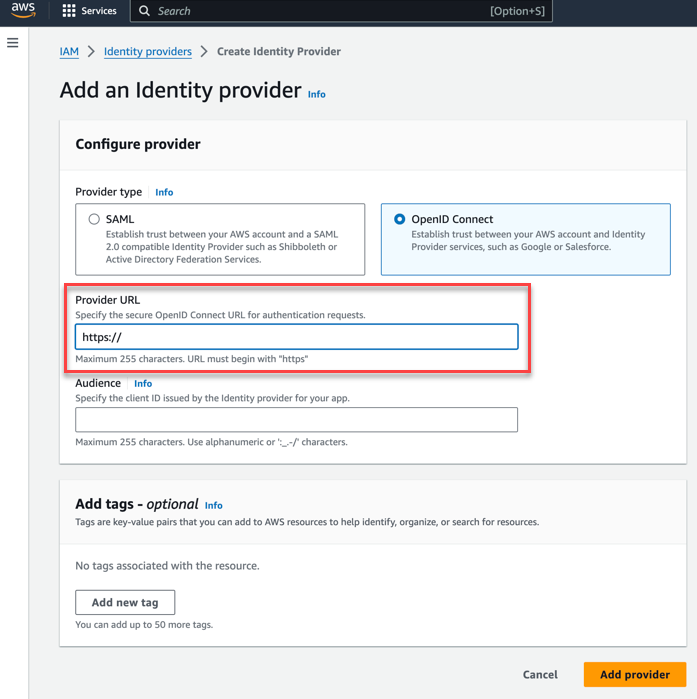This screenshot has height=699, width=697.
Task: Select the OpenID Connect radio button
Action: (400, 219)
